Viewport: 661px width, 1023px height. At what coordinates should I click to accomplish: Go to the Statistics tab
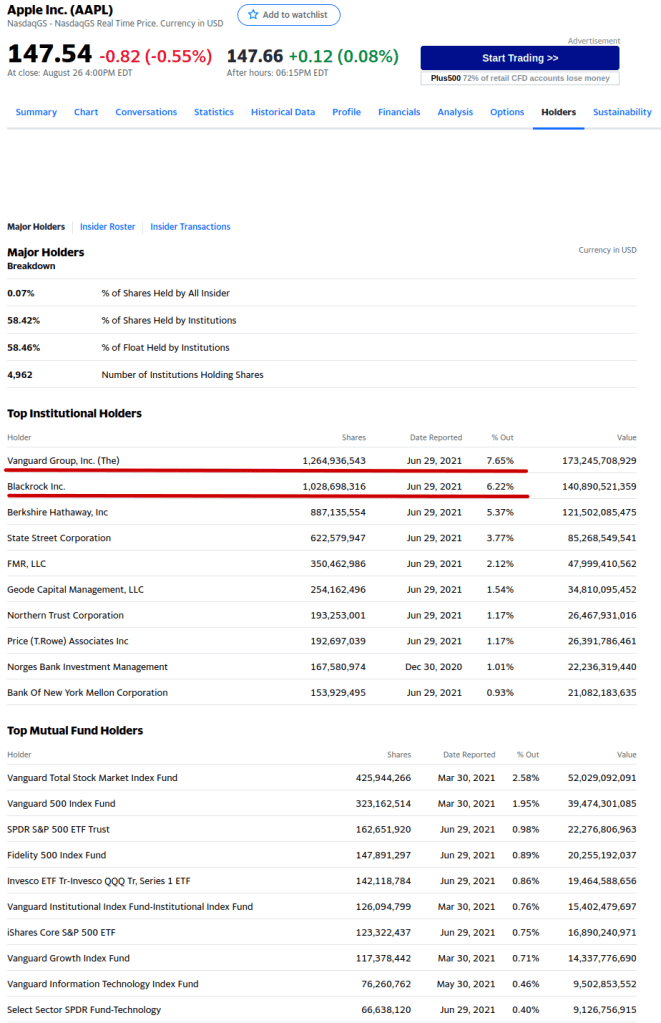click(214, 112)
